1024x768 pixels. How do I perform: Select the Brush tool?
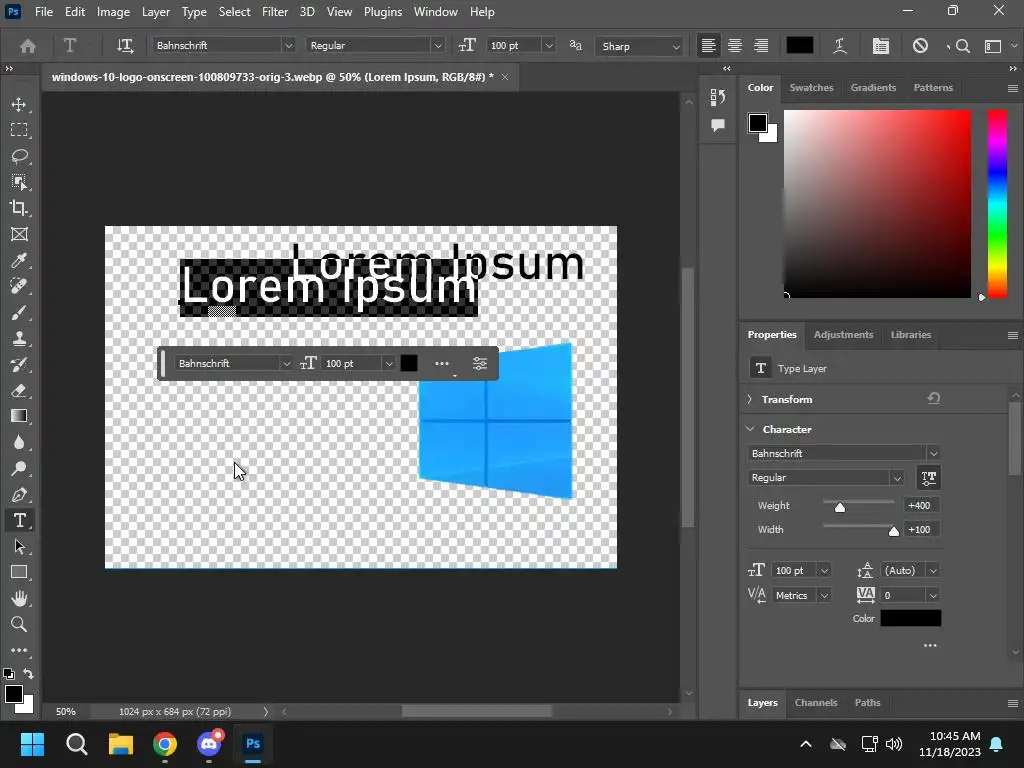[x=19, y=312]
